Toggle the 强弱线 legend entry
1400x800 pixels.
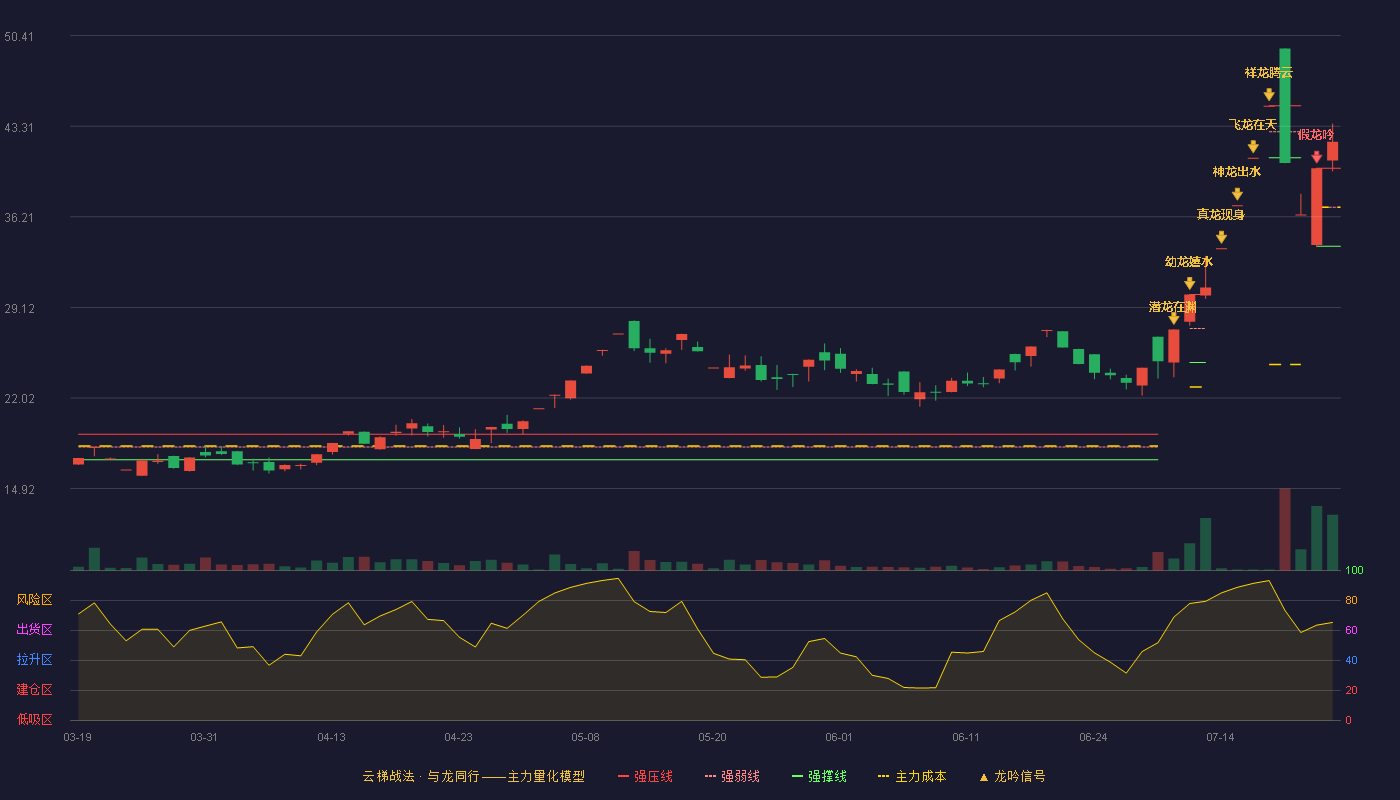732,776
